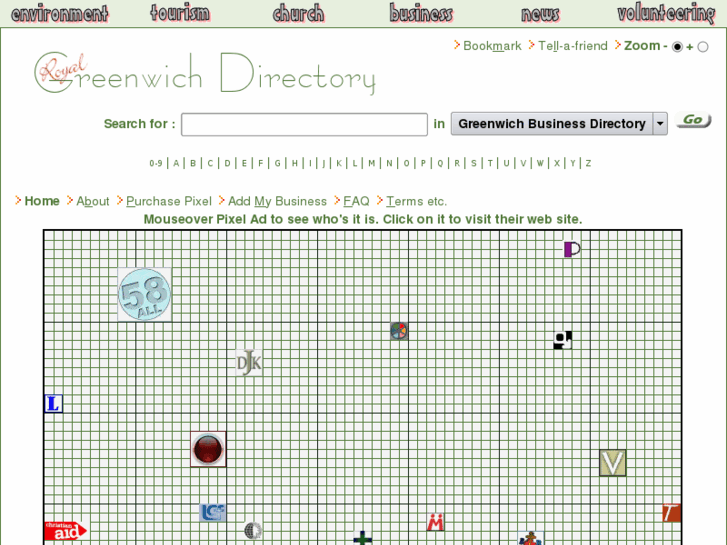Open the black and white squares pixel ad

(562, 340)
